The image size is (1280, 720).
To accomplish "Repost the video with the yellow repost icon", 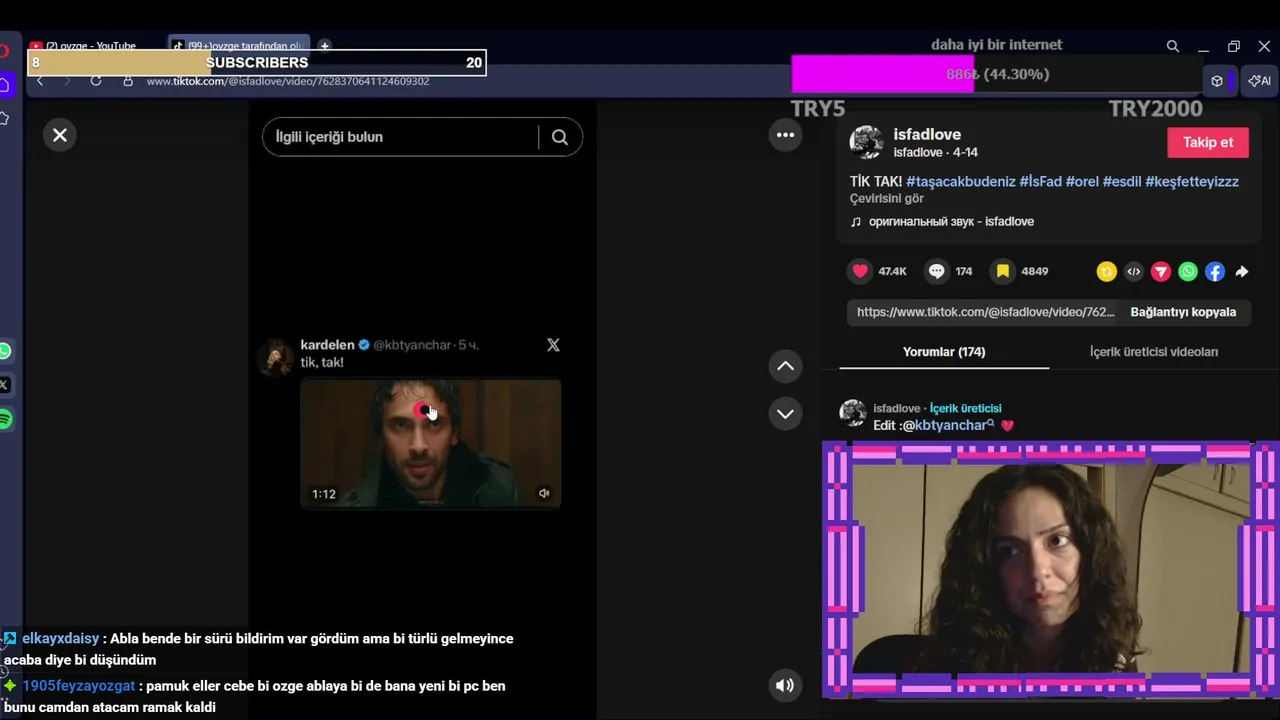I will pyautogui.click(x=1106, y=271).
